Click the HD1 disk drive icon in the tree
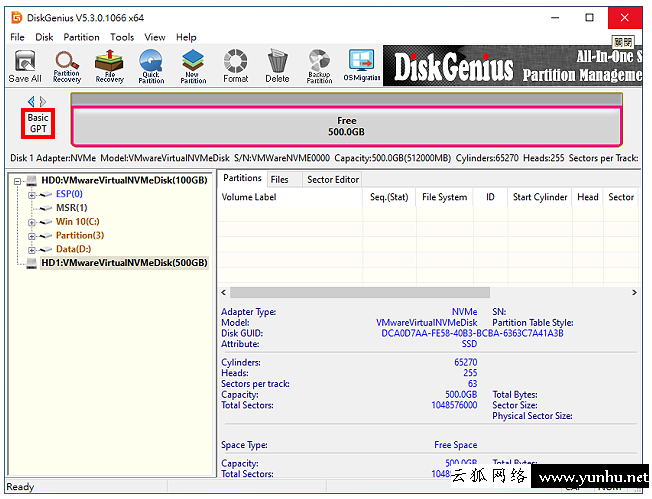 pos(32,263)
